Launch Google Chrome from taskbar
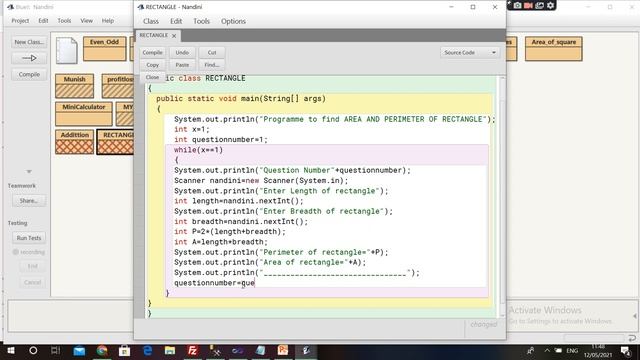Viewport: 640px width, 360px height. pyautogui.click(x=102, y=351)
